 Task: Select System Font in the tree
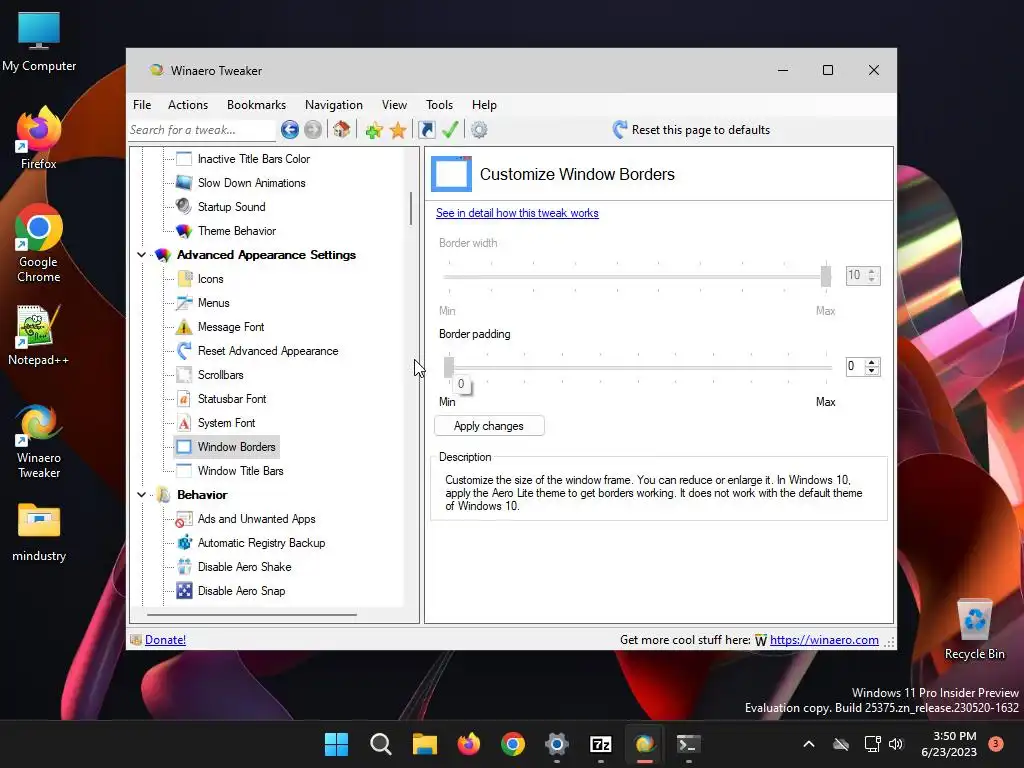pyautogui.click(x=226, y=423)
